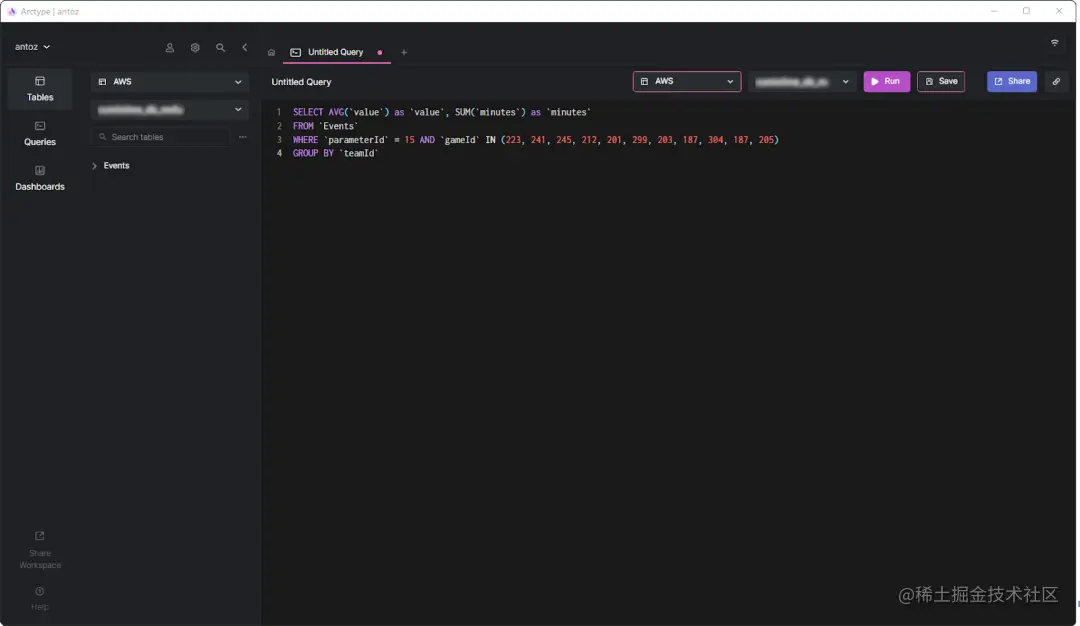Click the Share Workspace icon
The height and width of the screenshot is (626, 1080).
tap(39, 536)
